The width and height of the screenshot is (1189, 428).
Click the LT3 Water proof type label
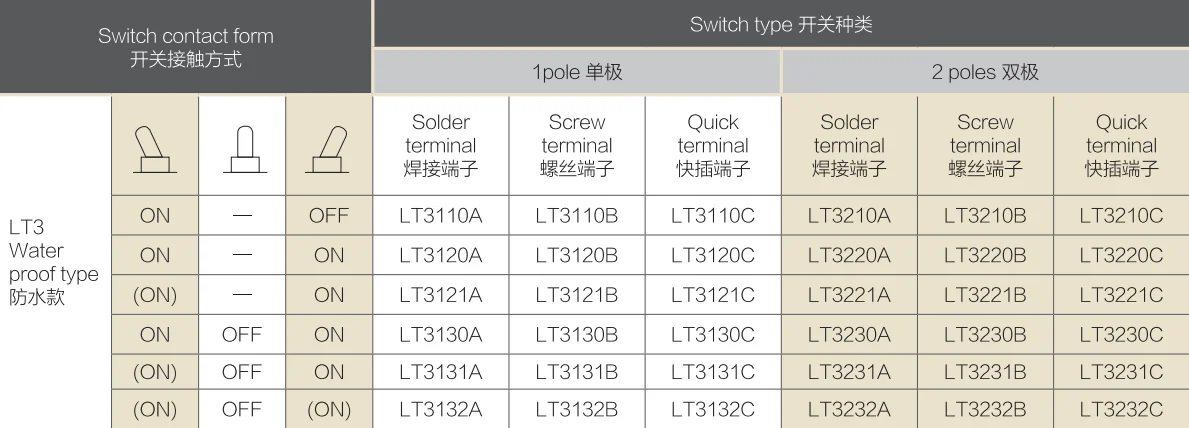53,263
